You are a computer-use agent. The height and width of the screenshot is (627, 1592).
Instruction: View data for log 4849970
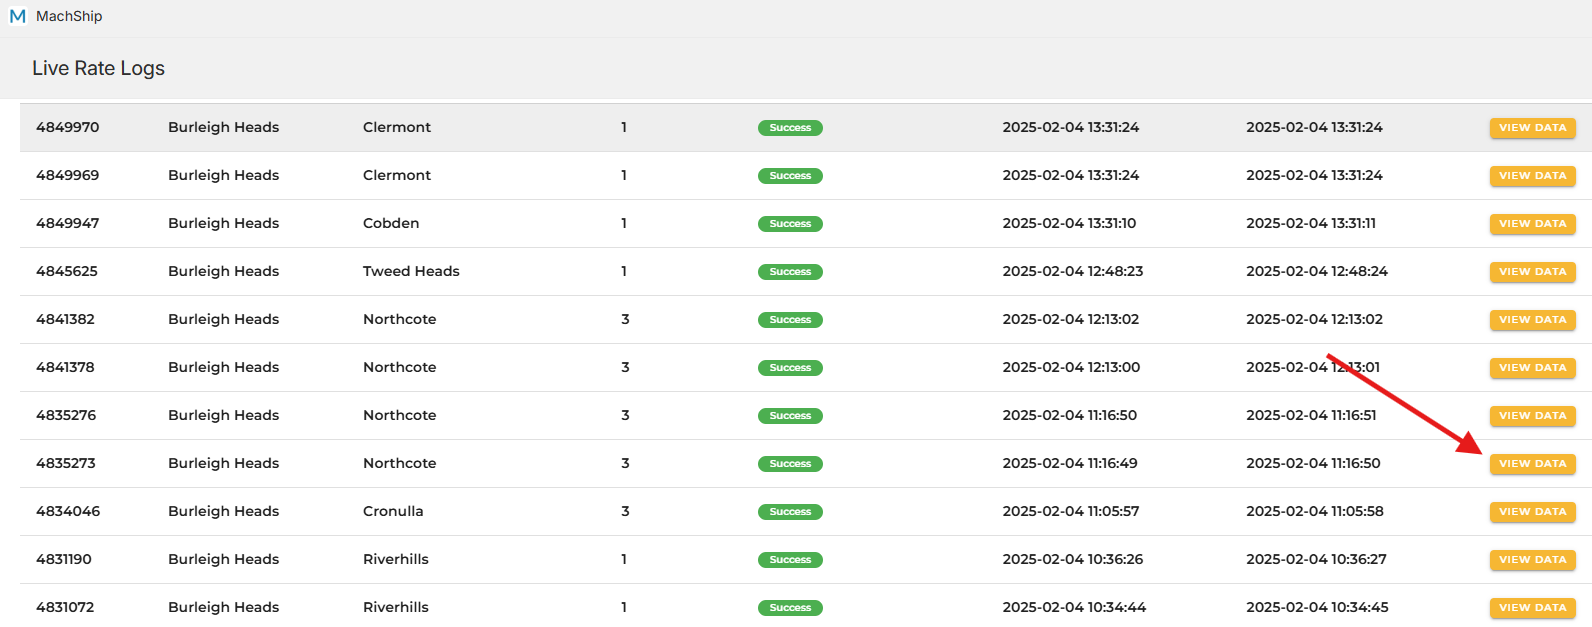[x=1532, y=128]
